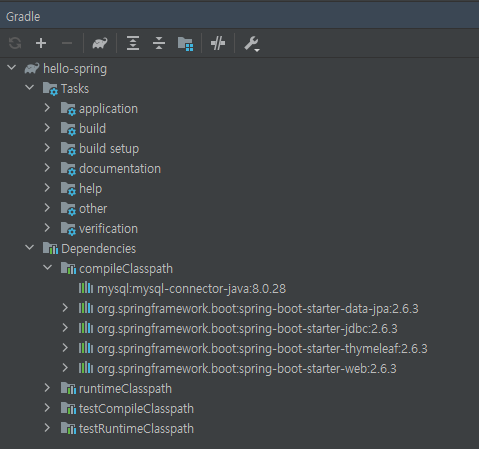Click the mysql-connector-java library icon
The width and height of the screenshot is (479, 449).
pyautogui.click(x=86, y=288)
